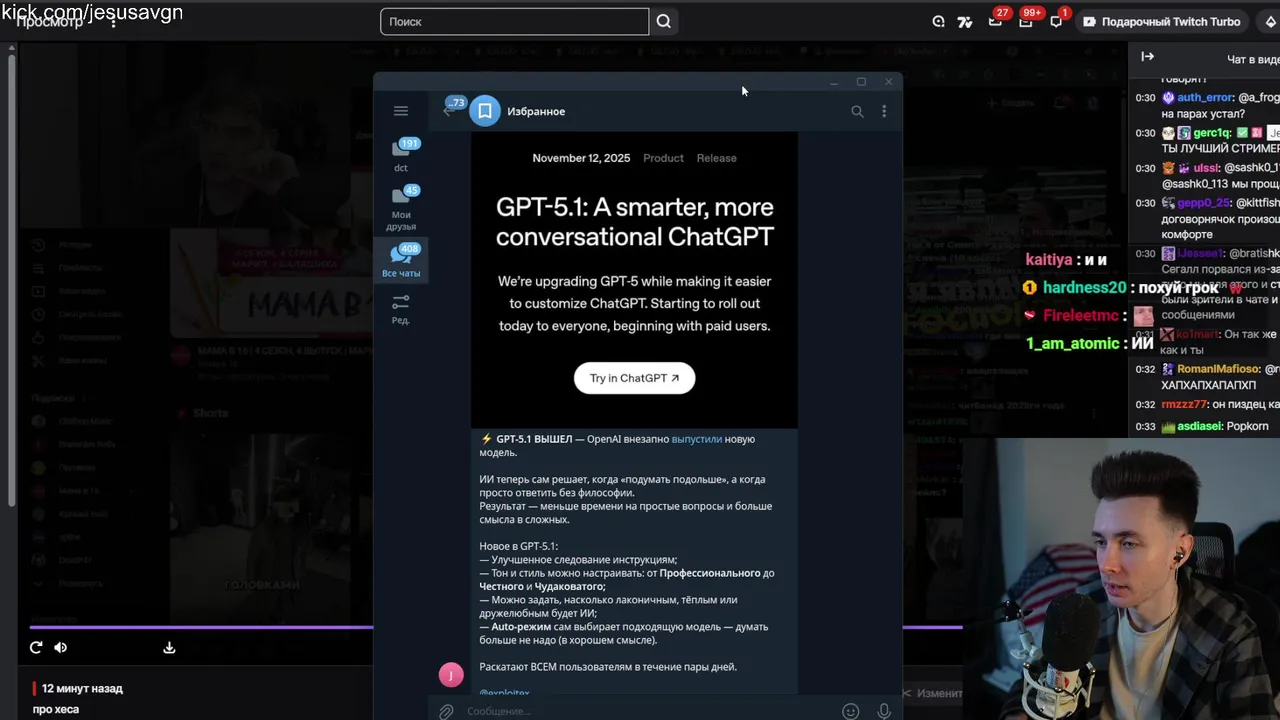This screenshot has height=720, width=1280.
Task: Click the 'November 12, 2025' date text
Action: click(x=581, y=158)
